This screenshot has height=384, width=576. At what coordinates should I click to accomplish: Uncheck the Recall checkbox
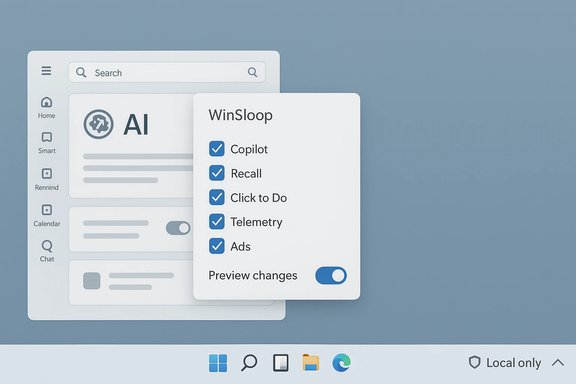pyautogui.click(x=217, y=173)
